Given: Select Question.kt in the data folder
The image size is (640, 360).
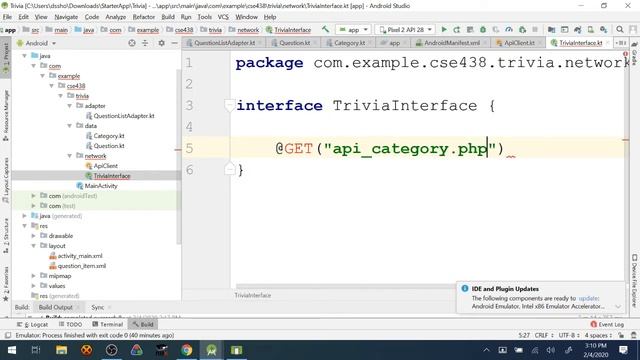Looking at the screenshot, I should point(109,146).
